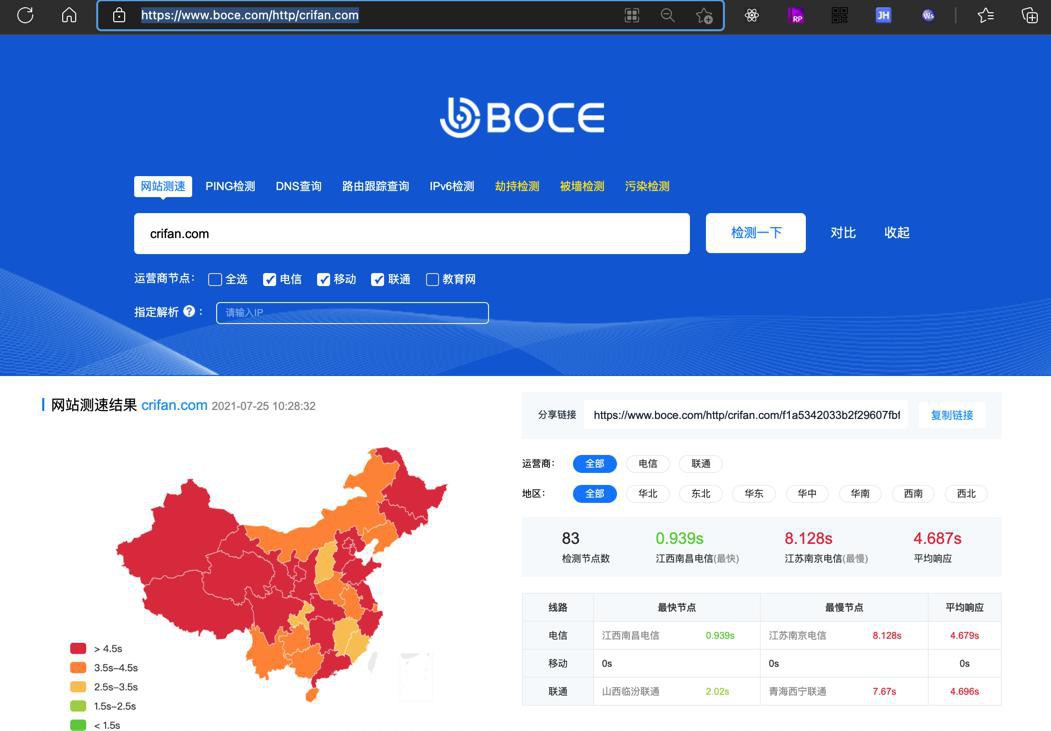This screenshot has width=1051, height=731.
Task: Click the share link URL field
Action: pos(746,415)
